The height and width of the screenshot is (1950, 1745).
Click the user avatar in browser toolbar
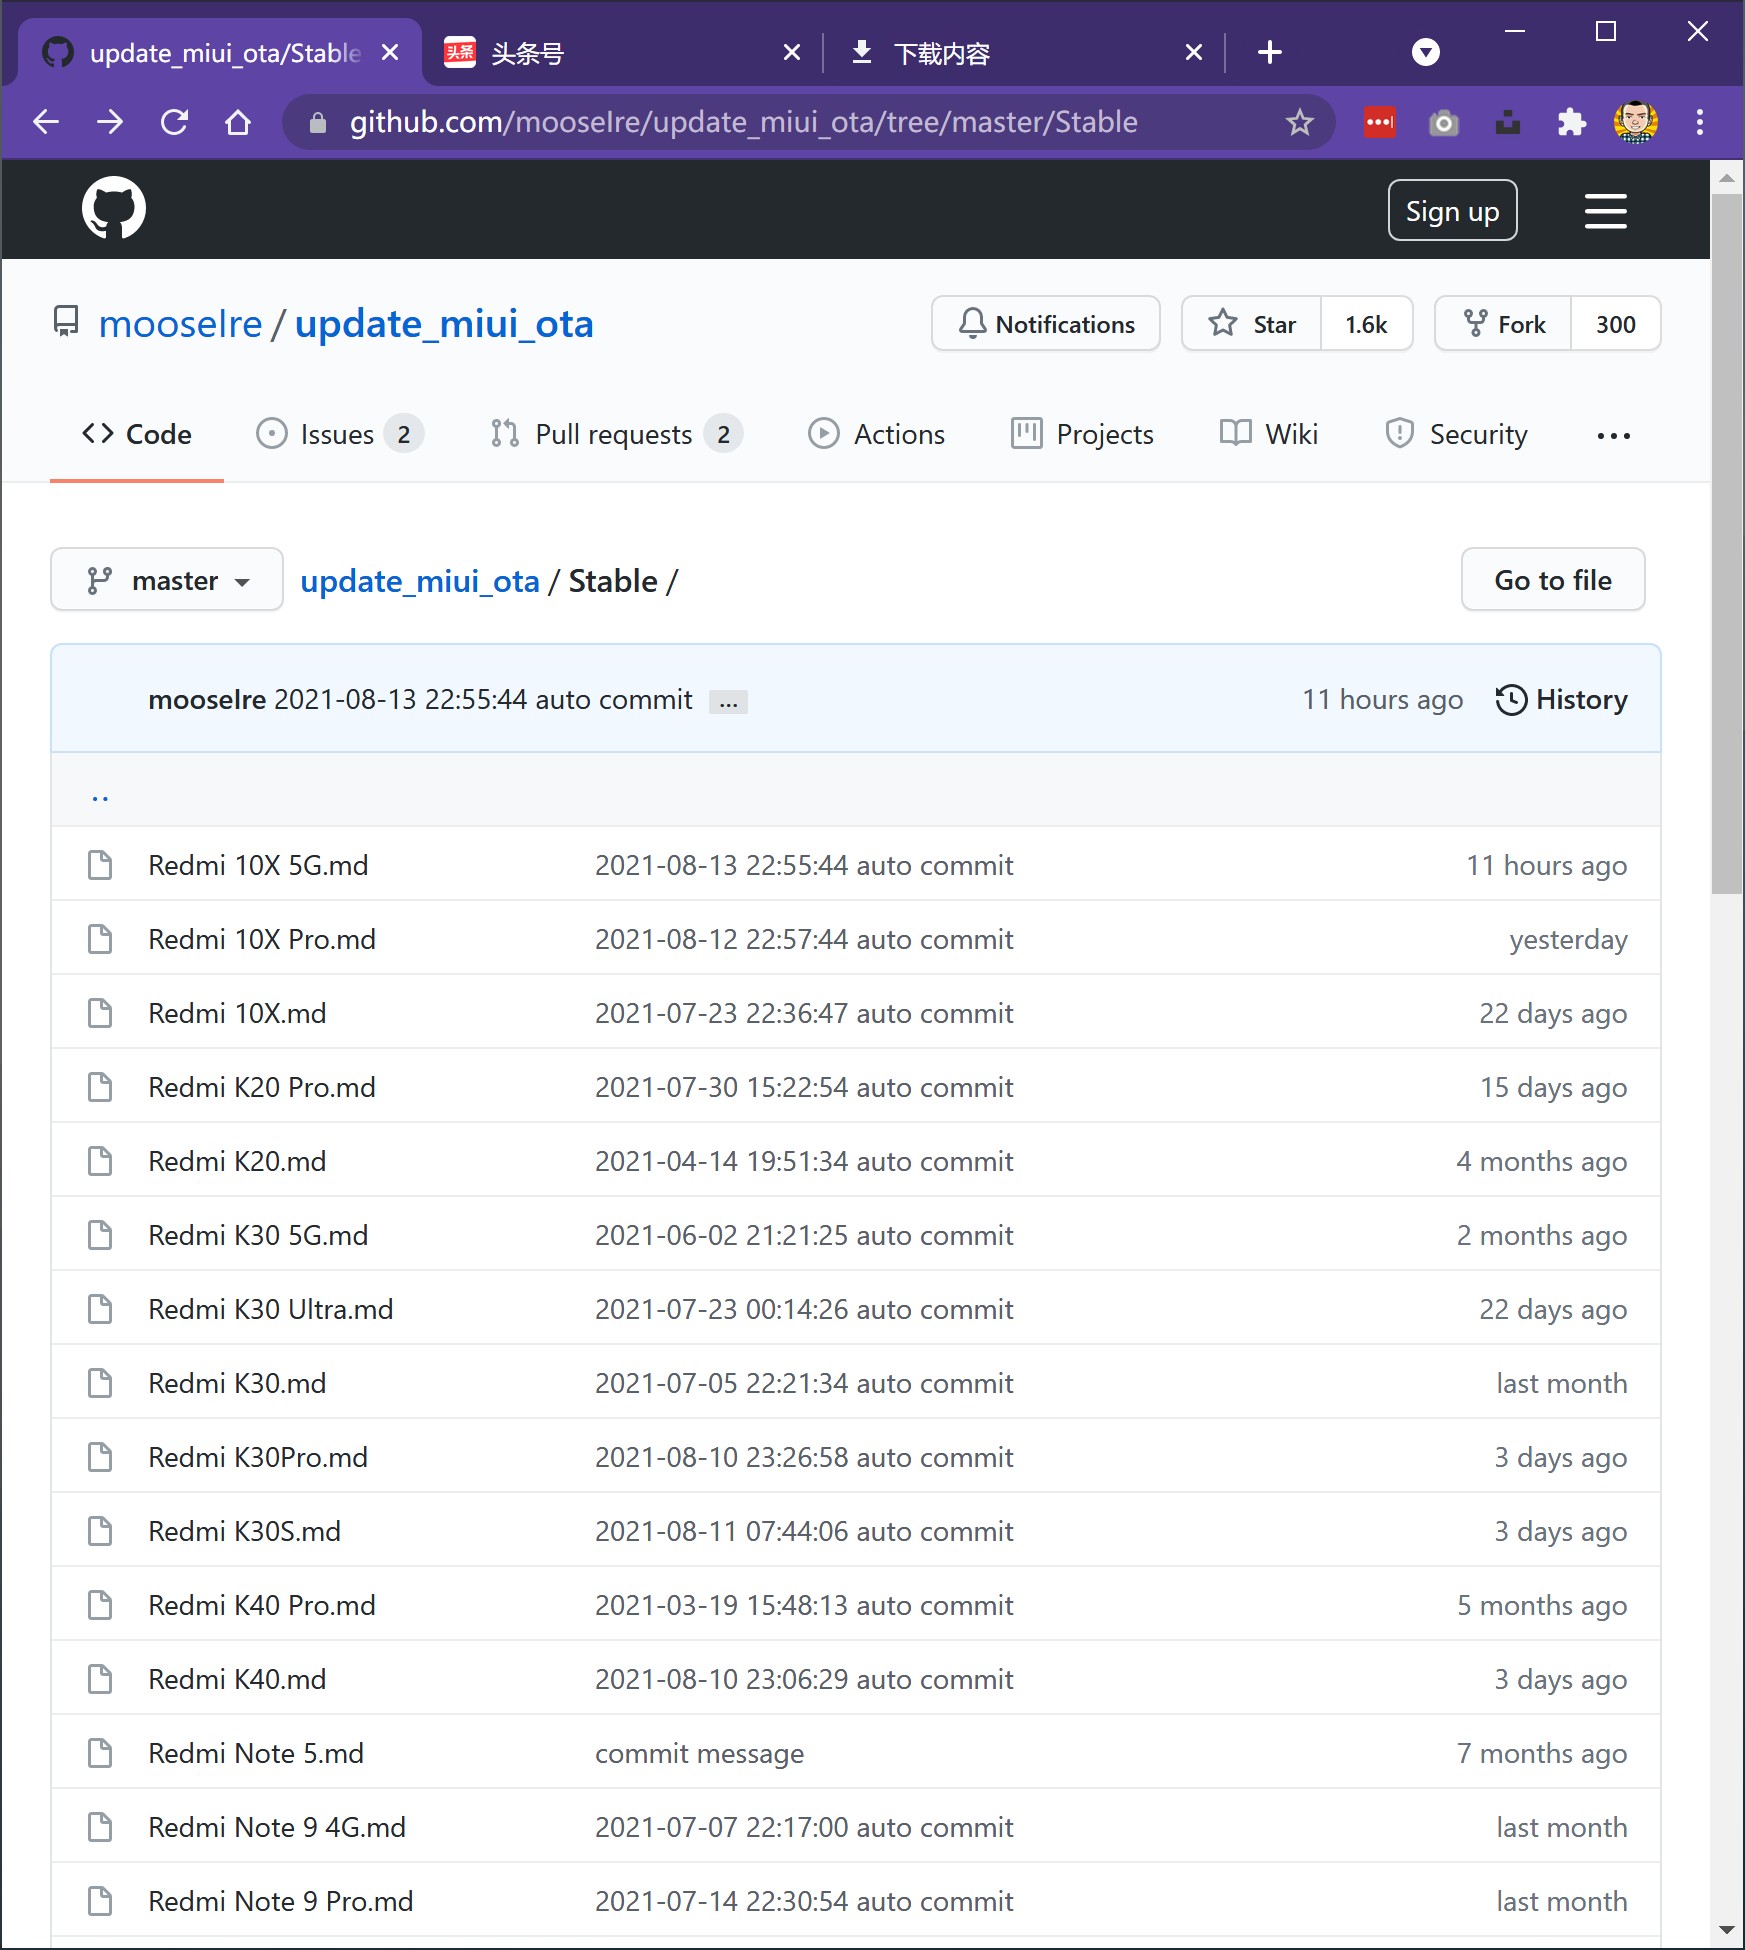(x=1636, y=122)
